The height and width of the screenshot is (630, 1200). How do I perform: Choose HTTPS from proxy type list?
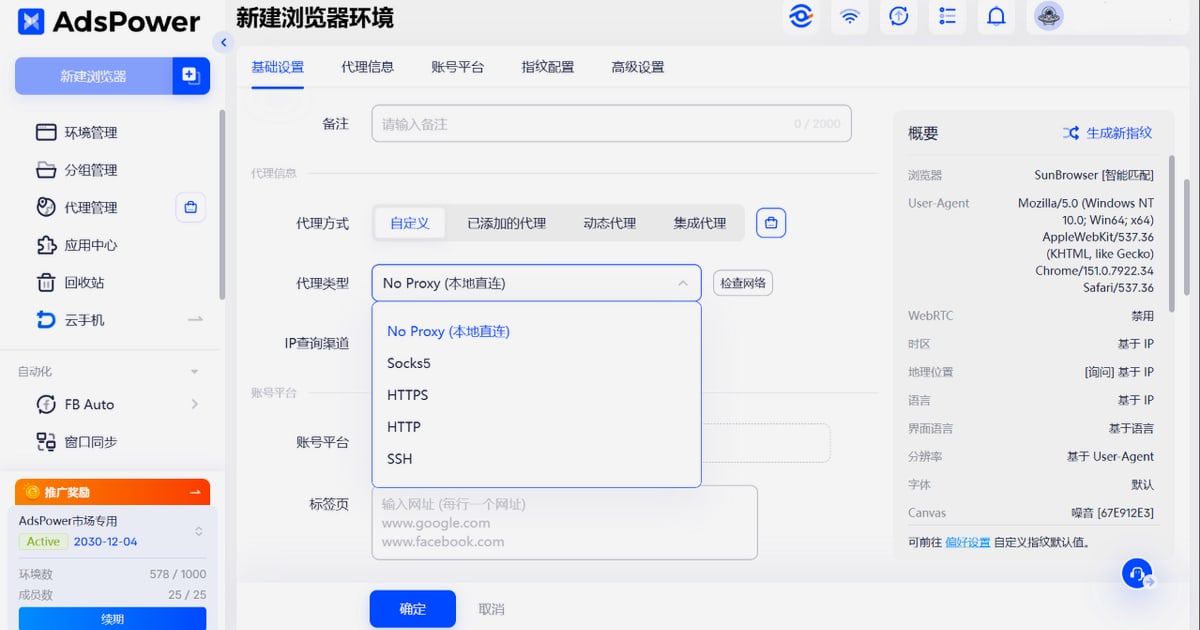tap(536, 395)
